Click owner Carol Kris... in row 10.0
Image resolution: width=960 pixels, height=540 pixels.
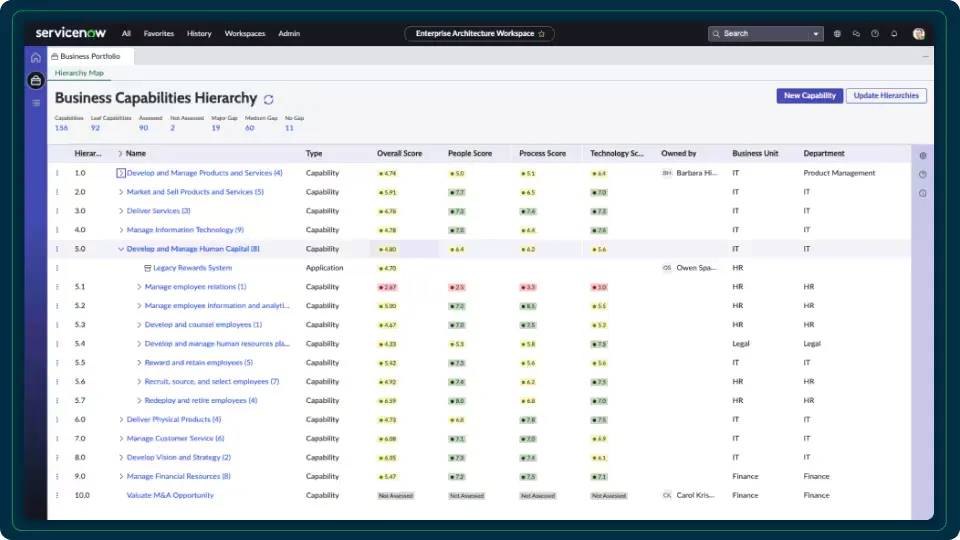pos(695,495)
